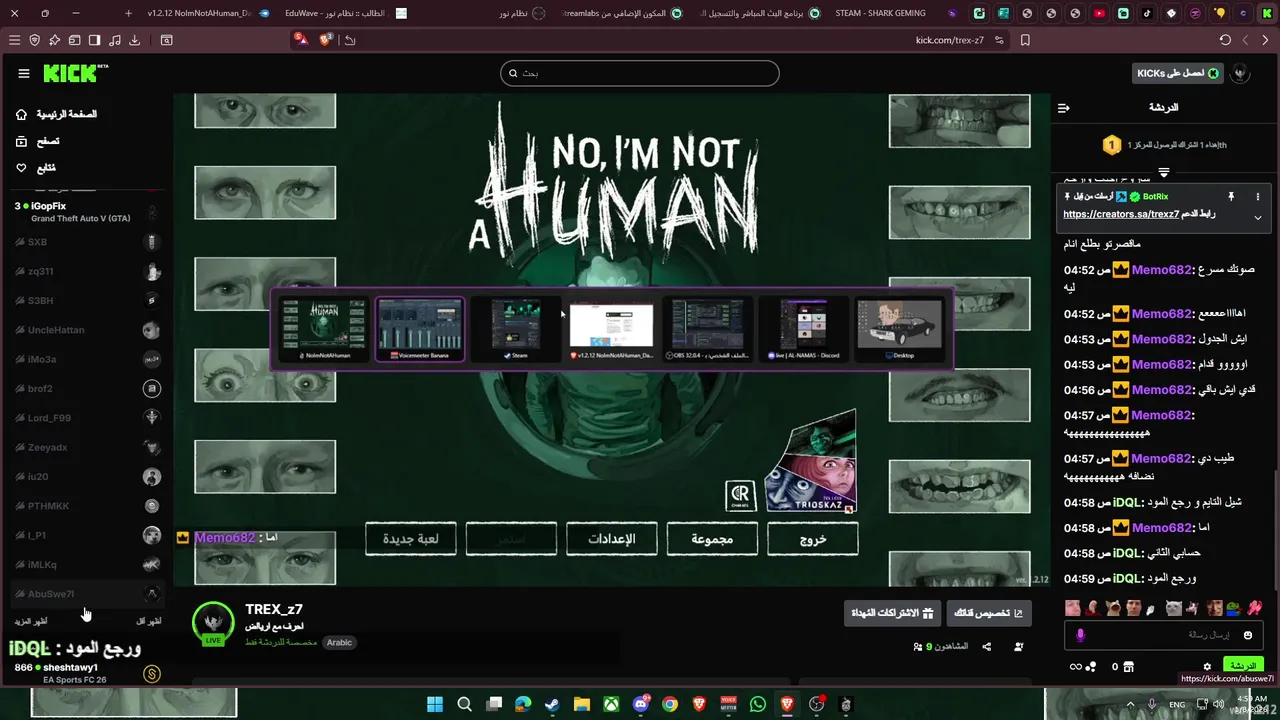Screen dimensions: 1280x720
Task: Click the TikTok pinned tab
Action: point(1147,13)
